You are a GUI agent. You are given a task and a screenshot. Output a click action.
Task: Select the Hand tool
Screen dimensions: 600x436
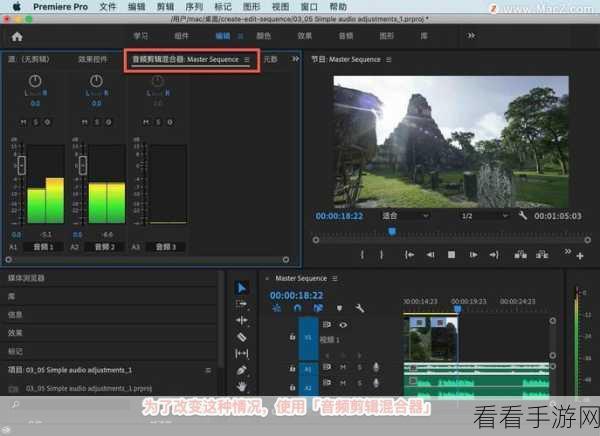click(241, 386)
